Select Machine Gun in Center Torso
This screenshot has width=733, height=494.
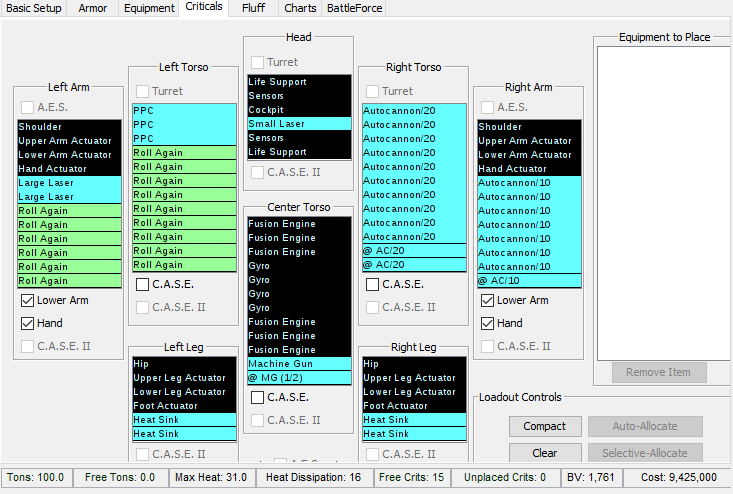[x=299, y=364]
